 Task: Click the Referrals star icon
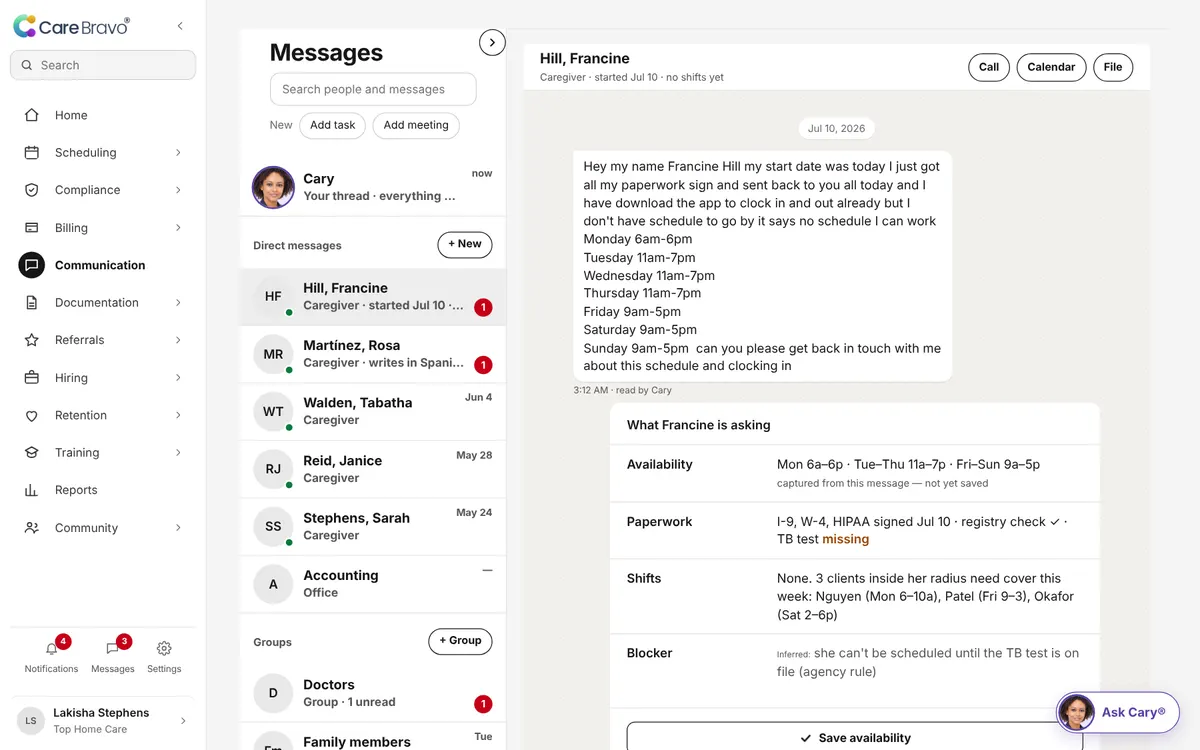[x=32, y=340]
